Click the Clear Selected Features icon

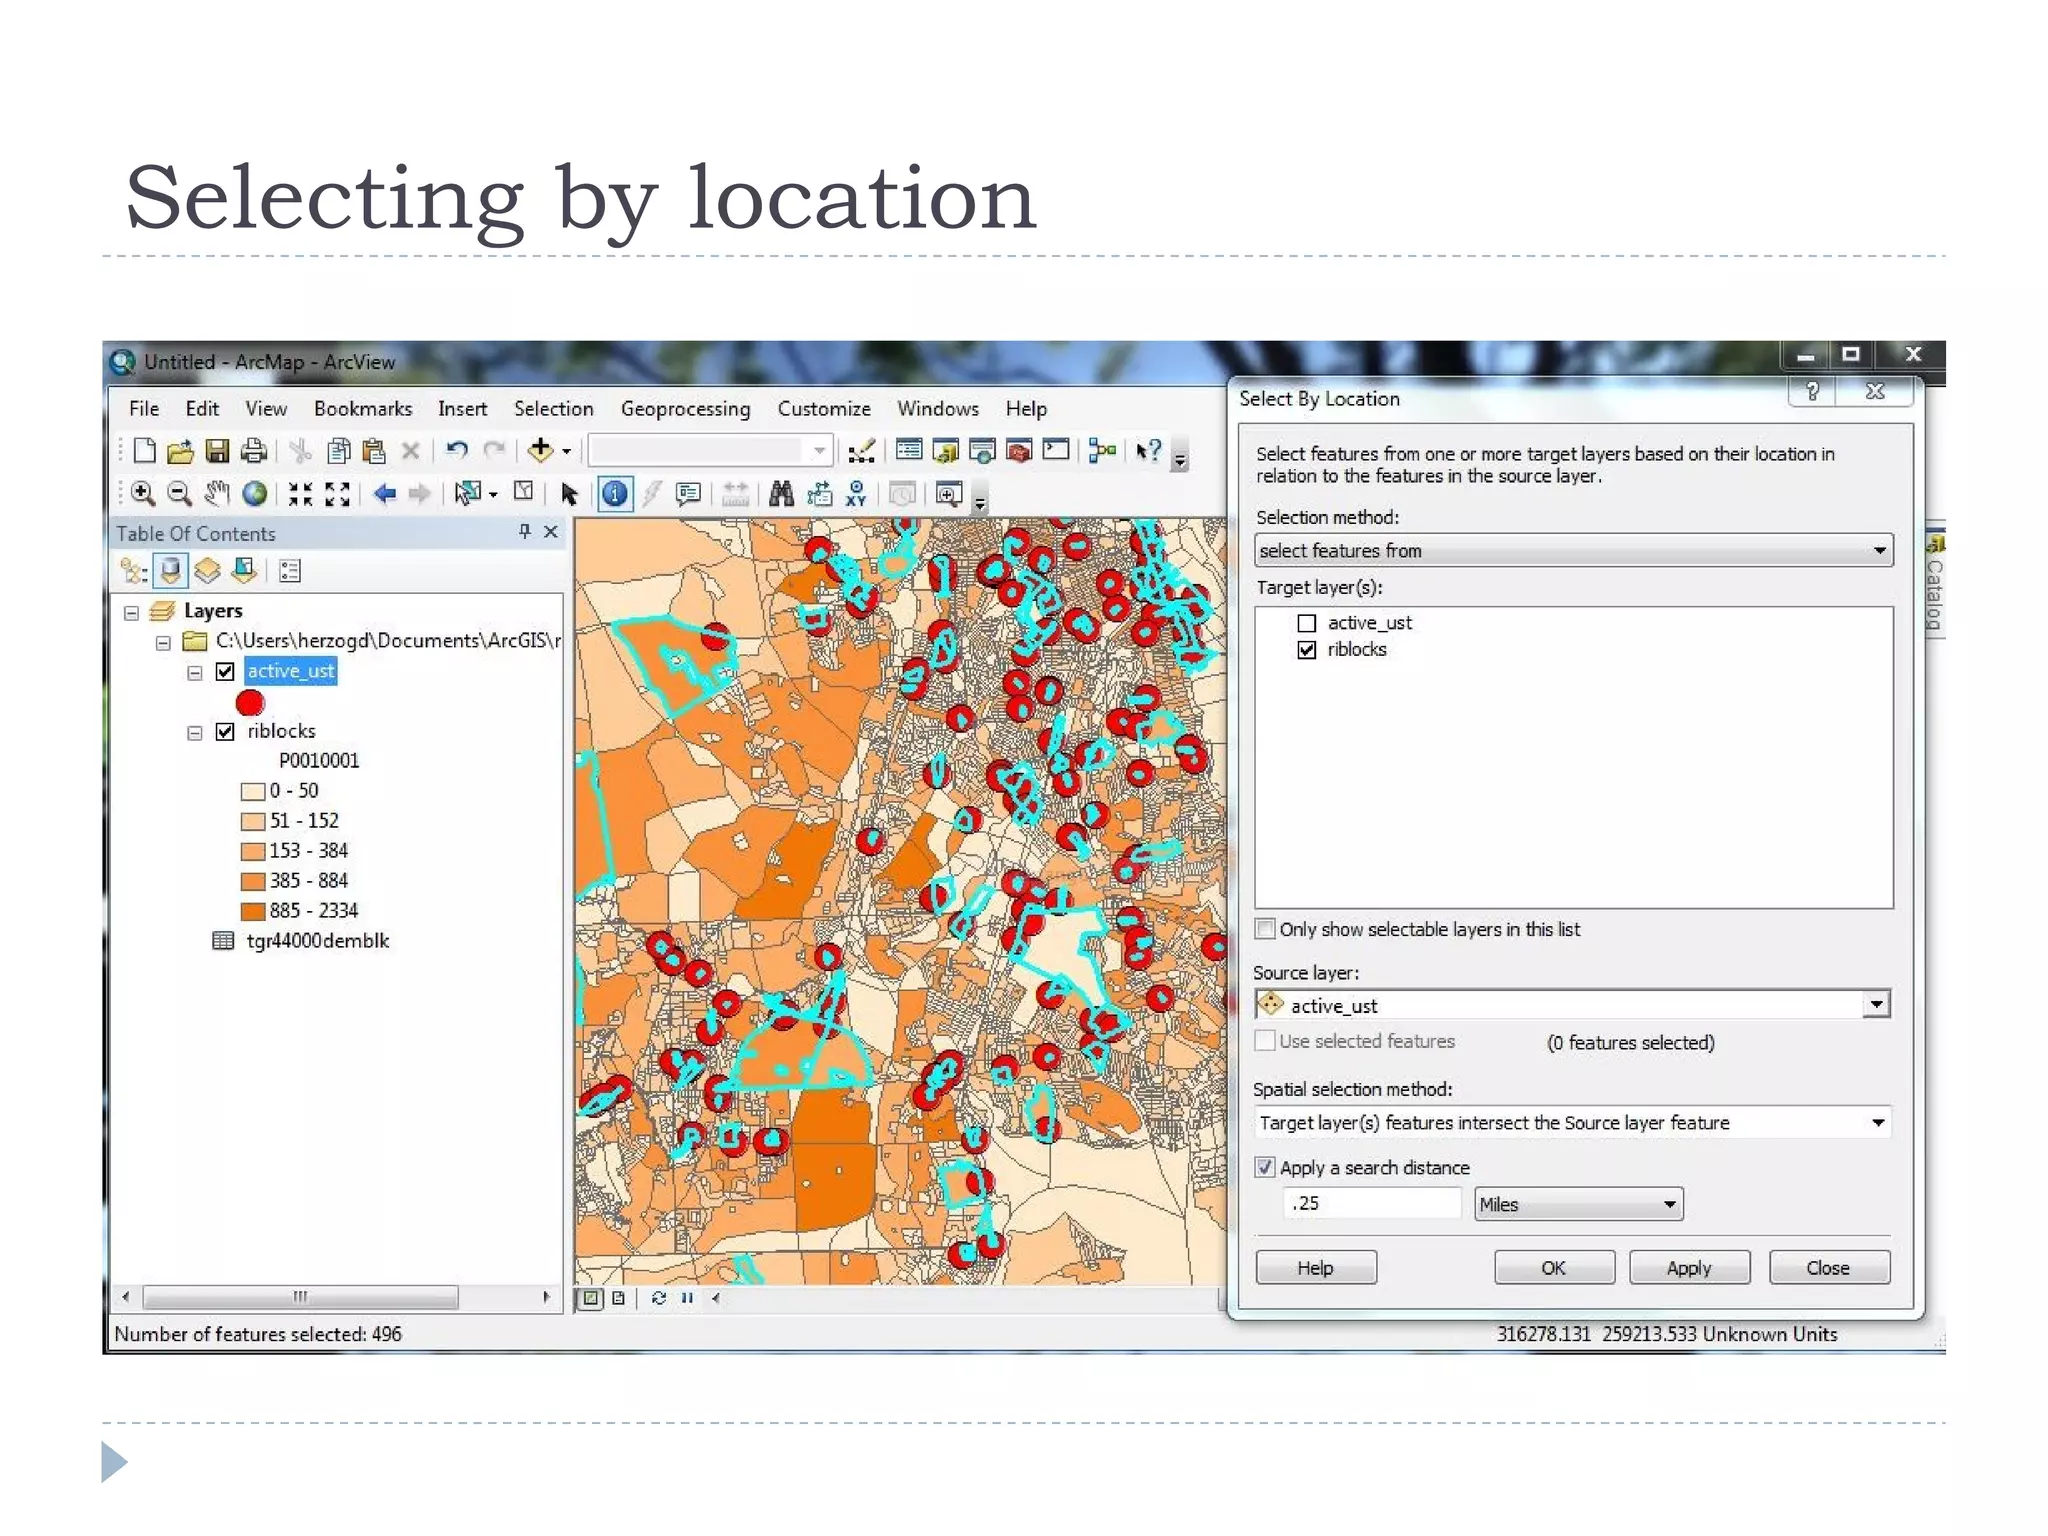click(x=523, y=491)
